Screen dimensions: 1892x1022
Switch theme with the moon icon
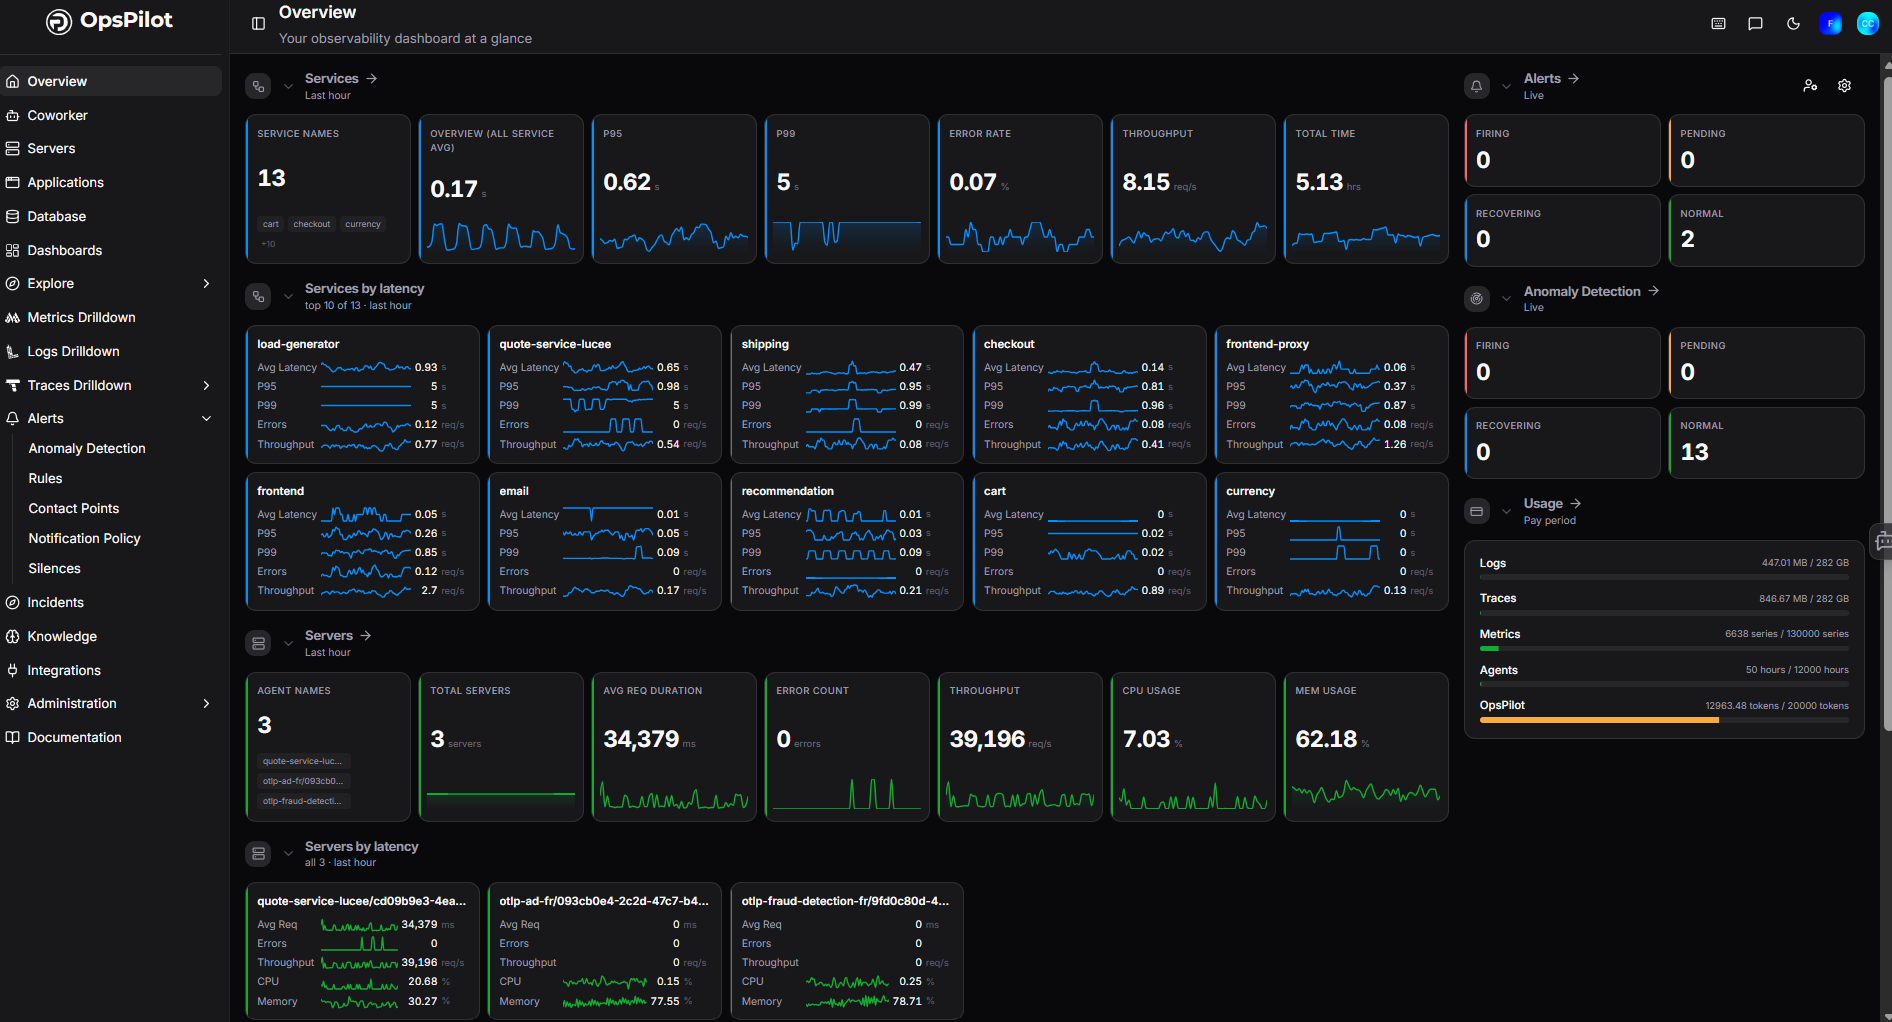[x=1793, y=24]
